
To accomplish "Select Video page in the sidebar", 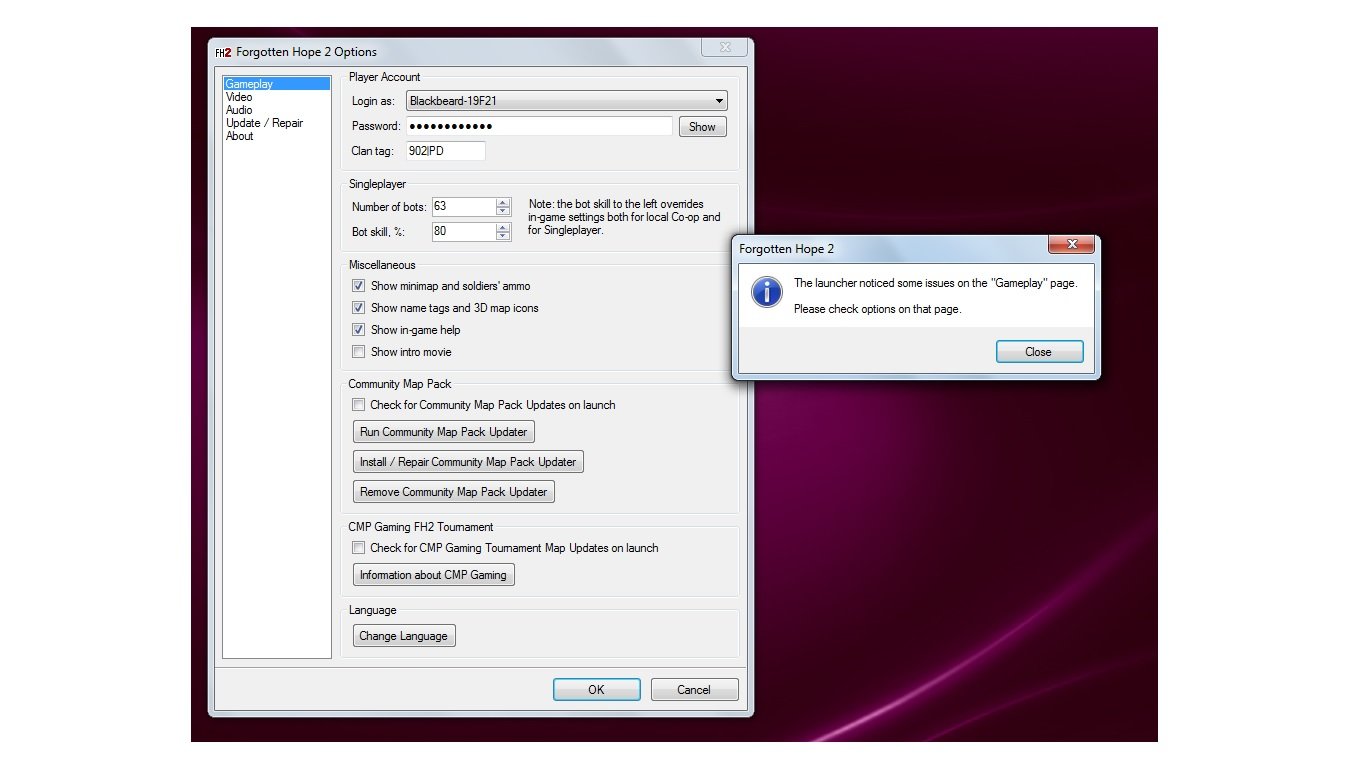I will [239, 97].
